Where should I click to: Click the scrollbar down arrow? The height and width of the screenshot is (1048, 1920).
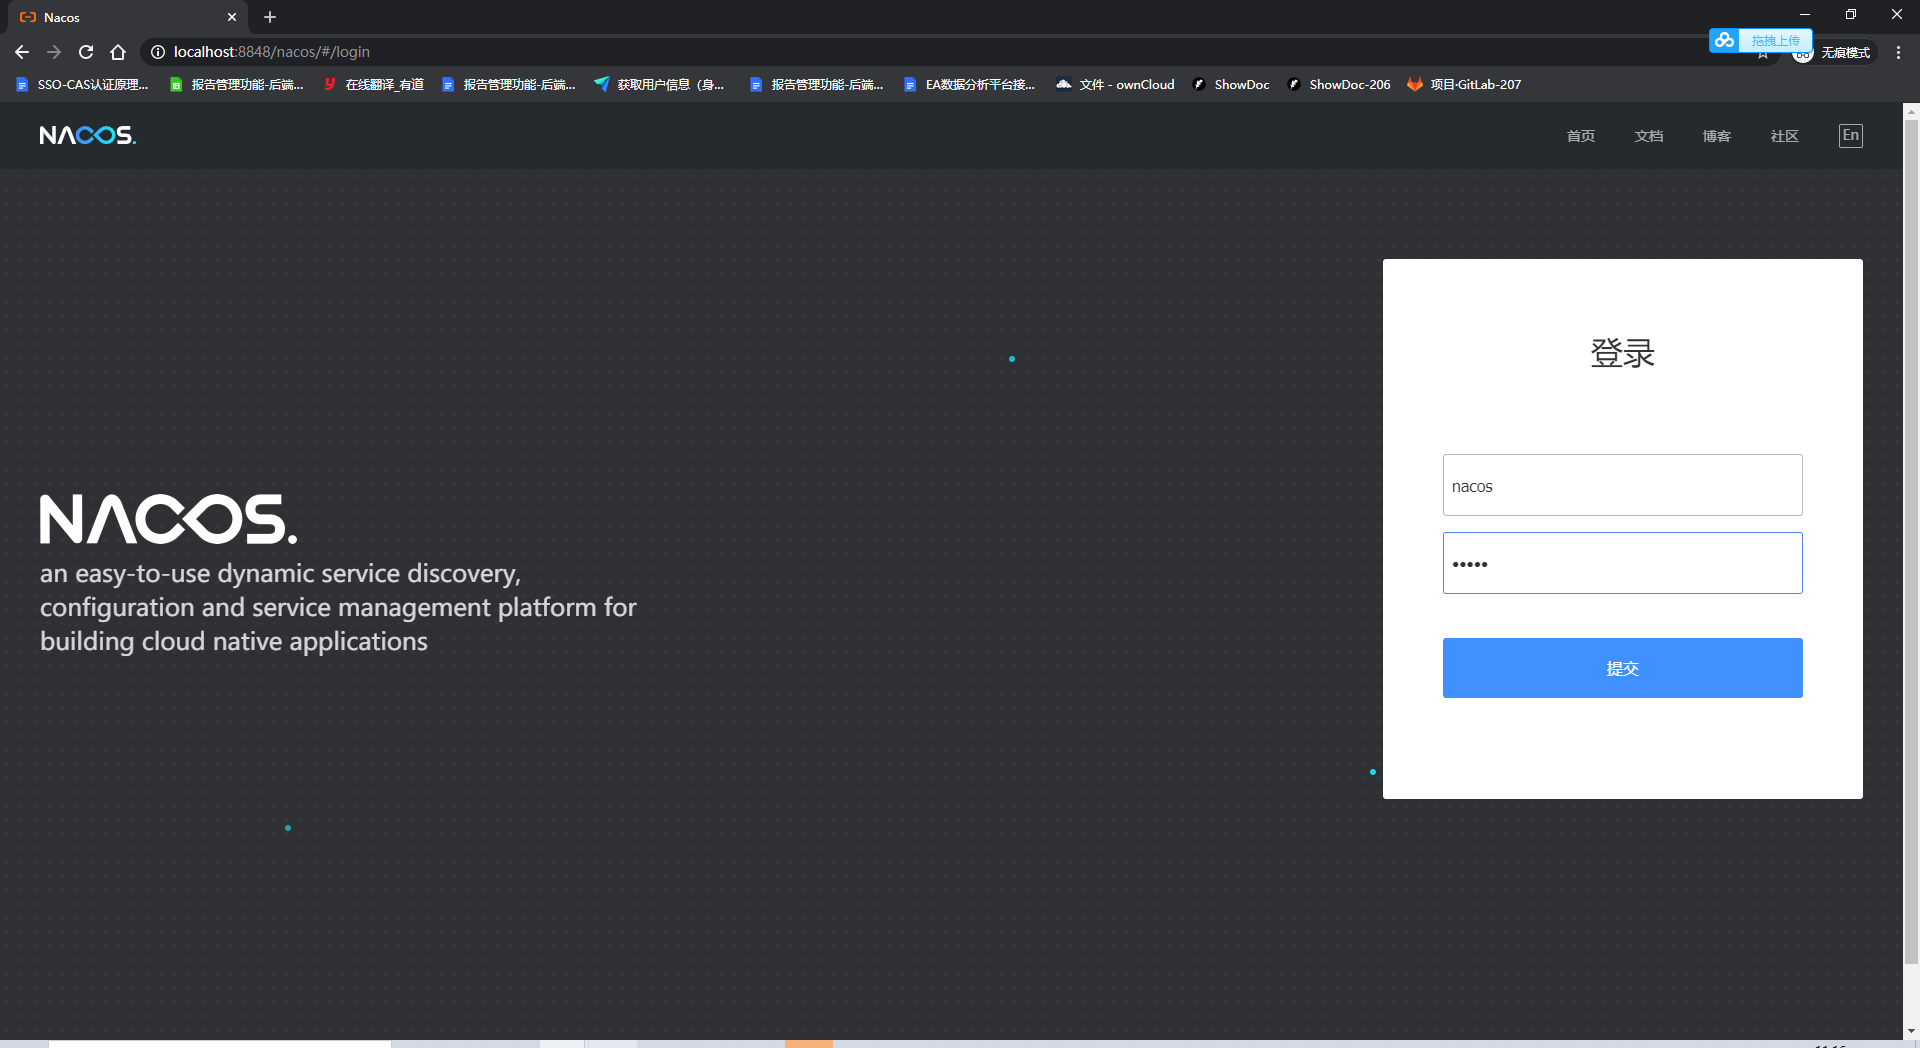[1911, 1031]
